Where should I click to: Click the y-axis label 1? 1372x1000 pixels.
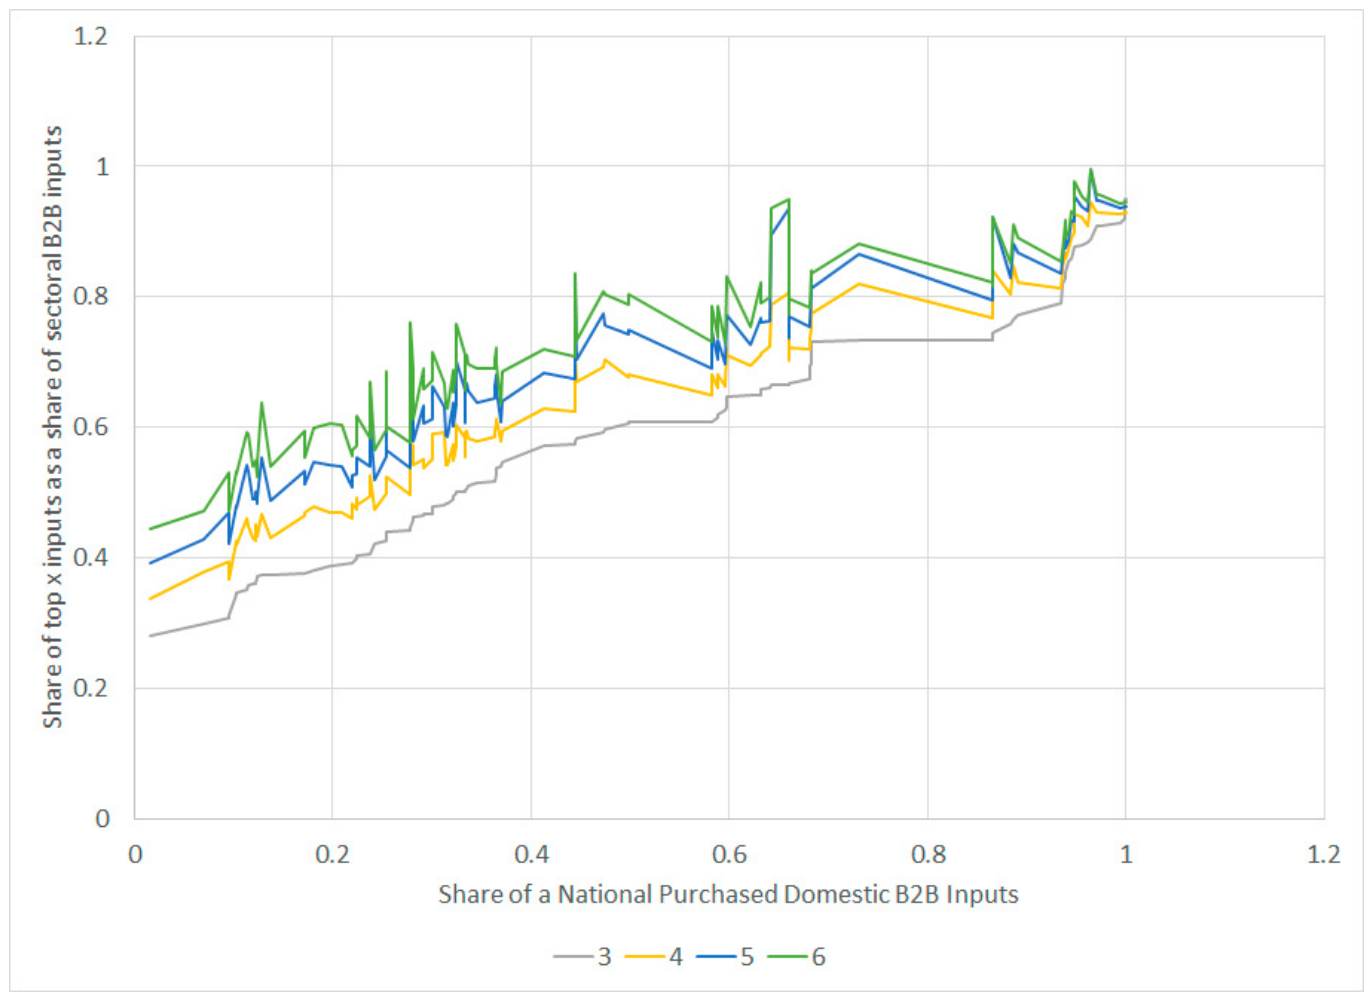(102, 166)
